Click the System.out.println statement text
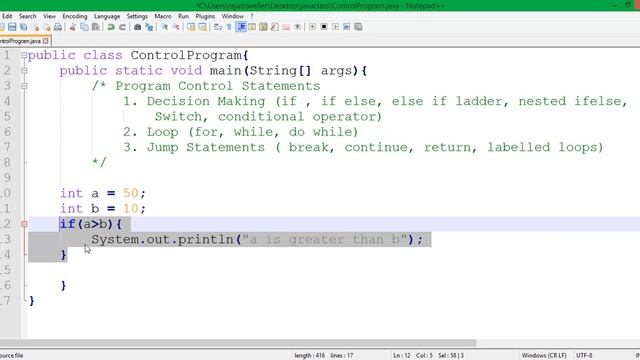The height and width of the screenshot is (360, 640). tap(257, 239)
